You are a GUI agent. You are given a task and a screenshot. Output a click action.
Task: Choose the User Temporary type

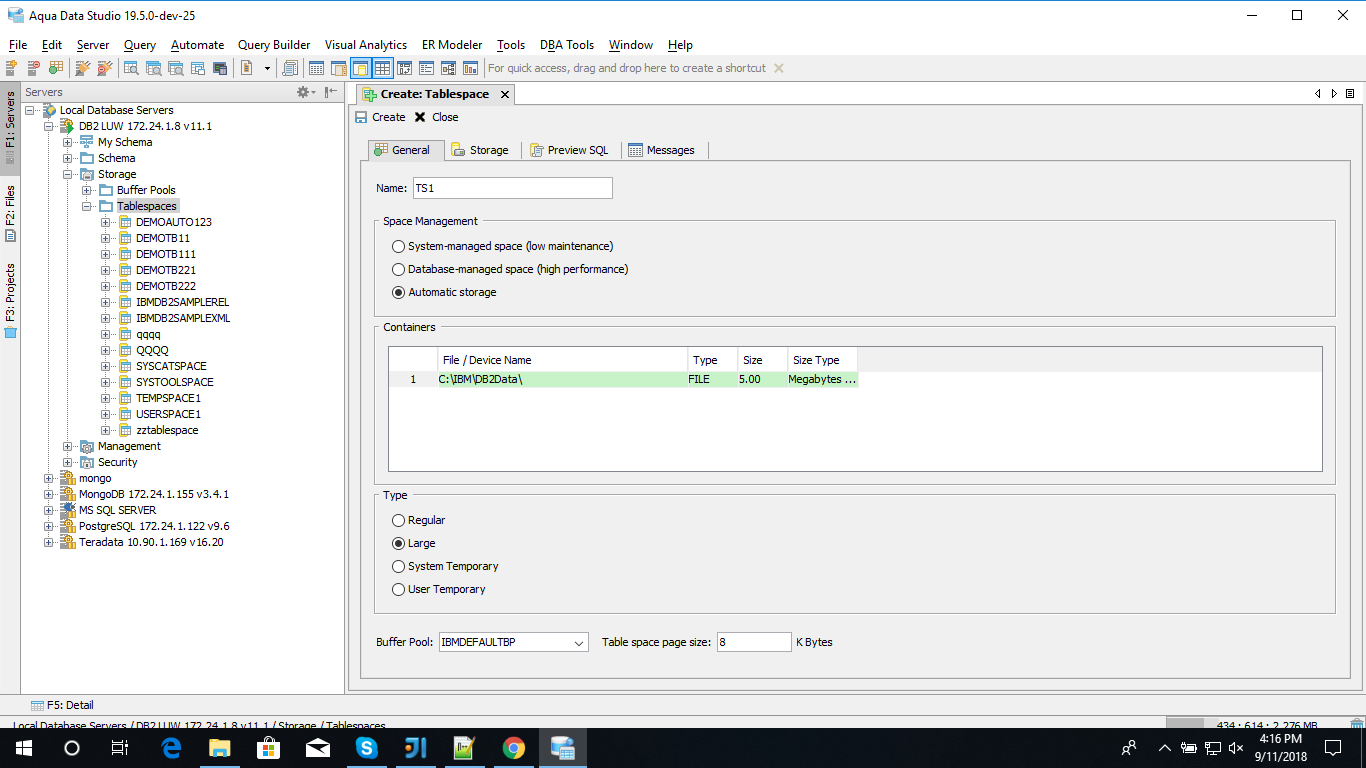(399, 589)
